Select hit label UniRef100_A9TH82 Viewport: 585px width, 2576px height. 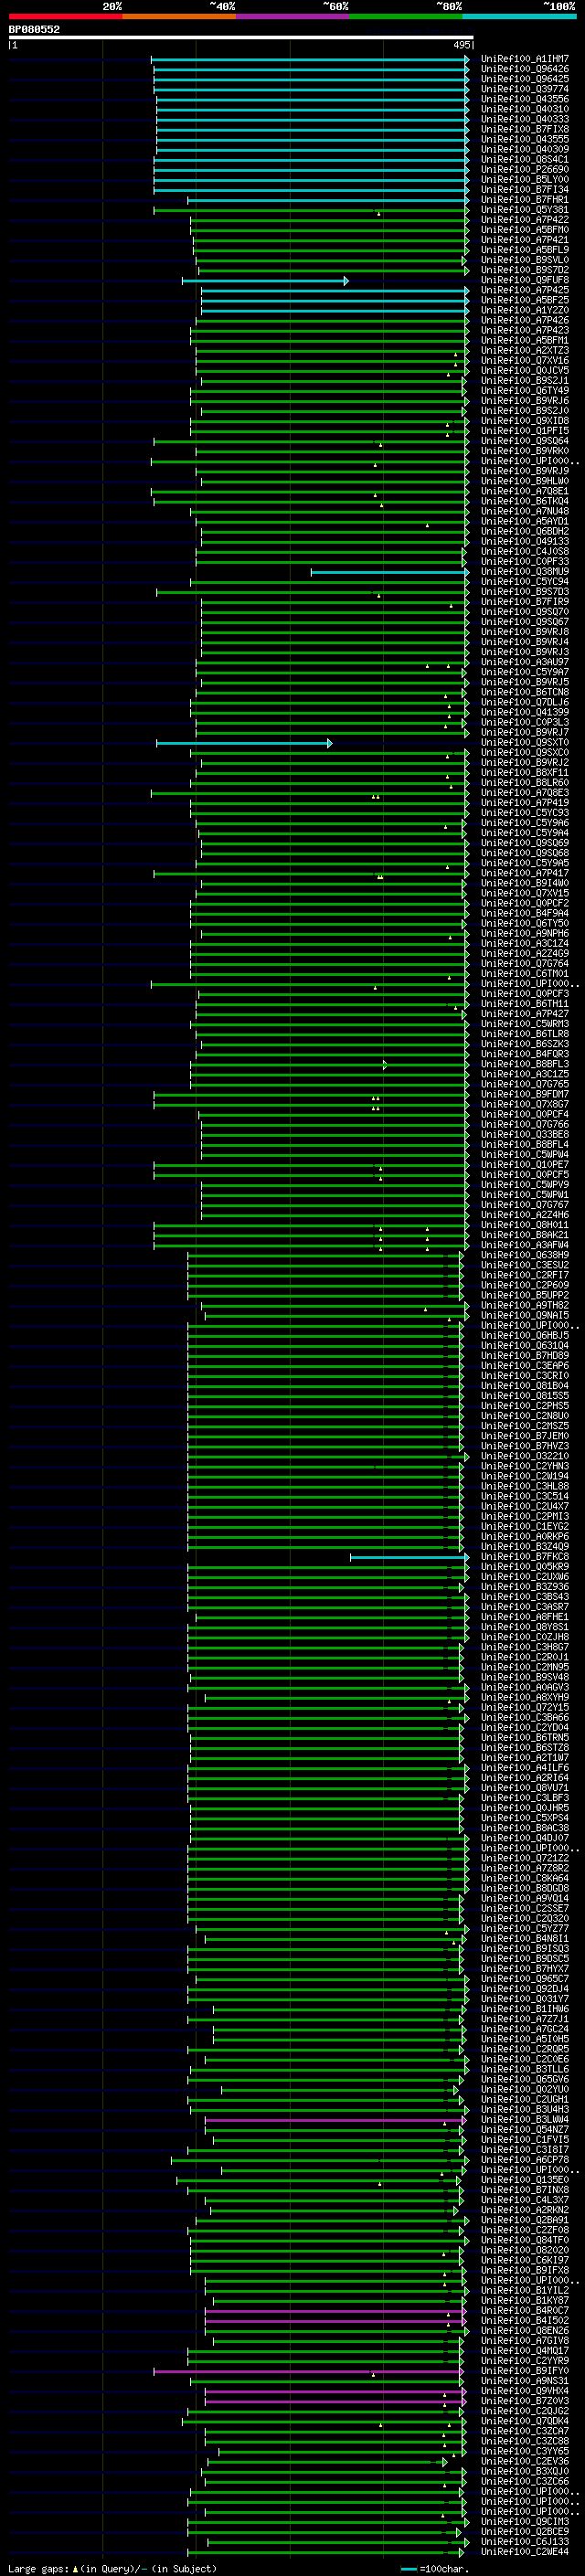(524, 1306)
